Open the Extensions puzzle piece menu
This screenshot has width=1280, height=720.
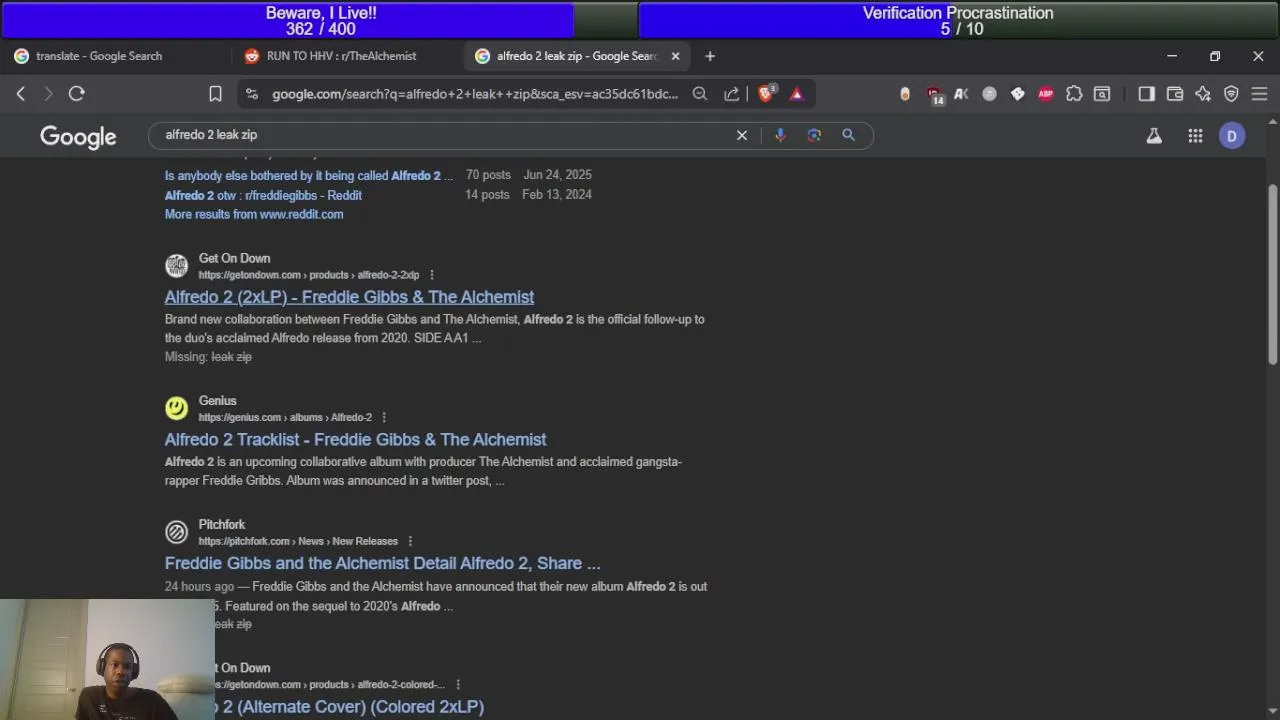click(x=1074, y=94)
